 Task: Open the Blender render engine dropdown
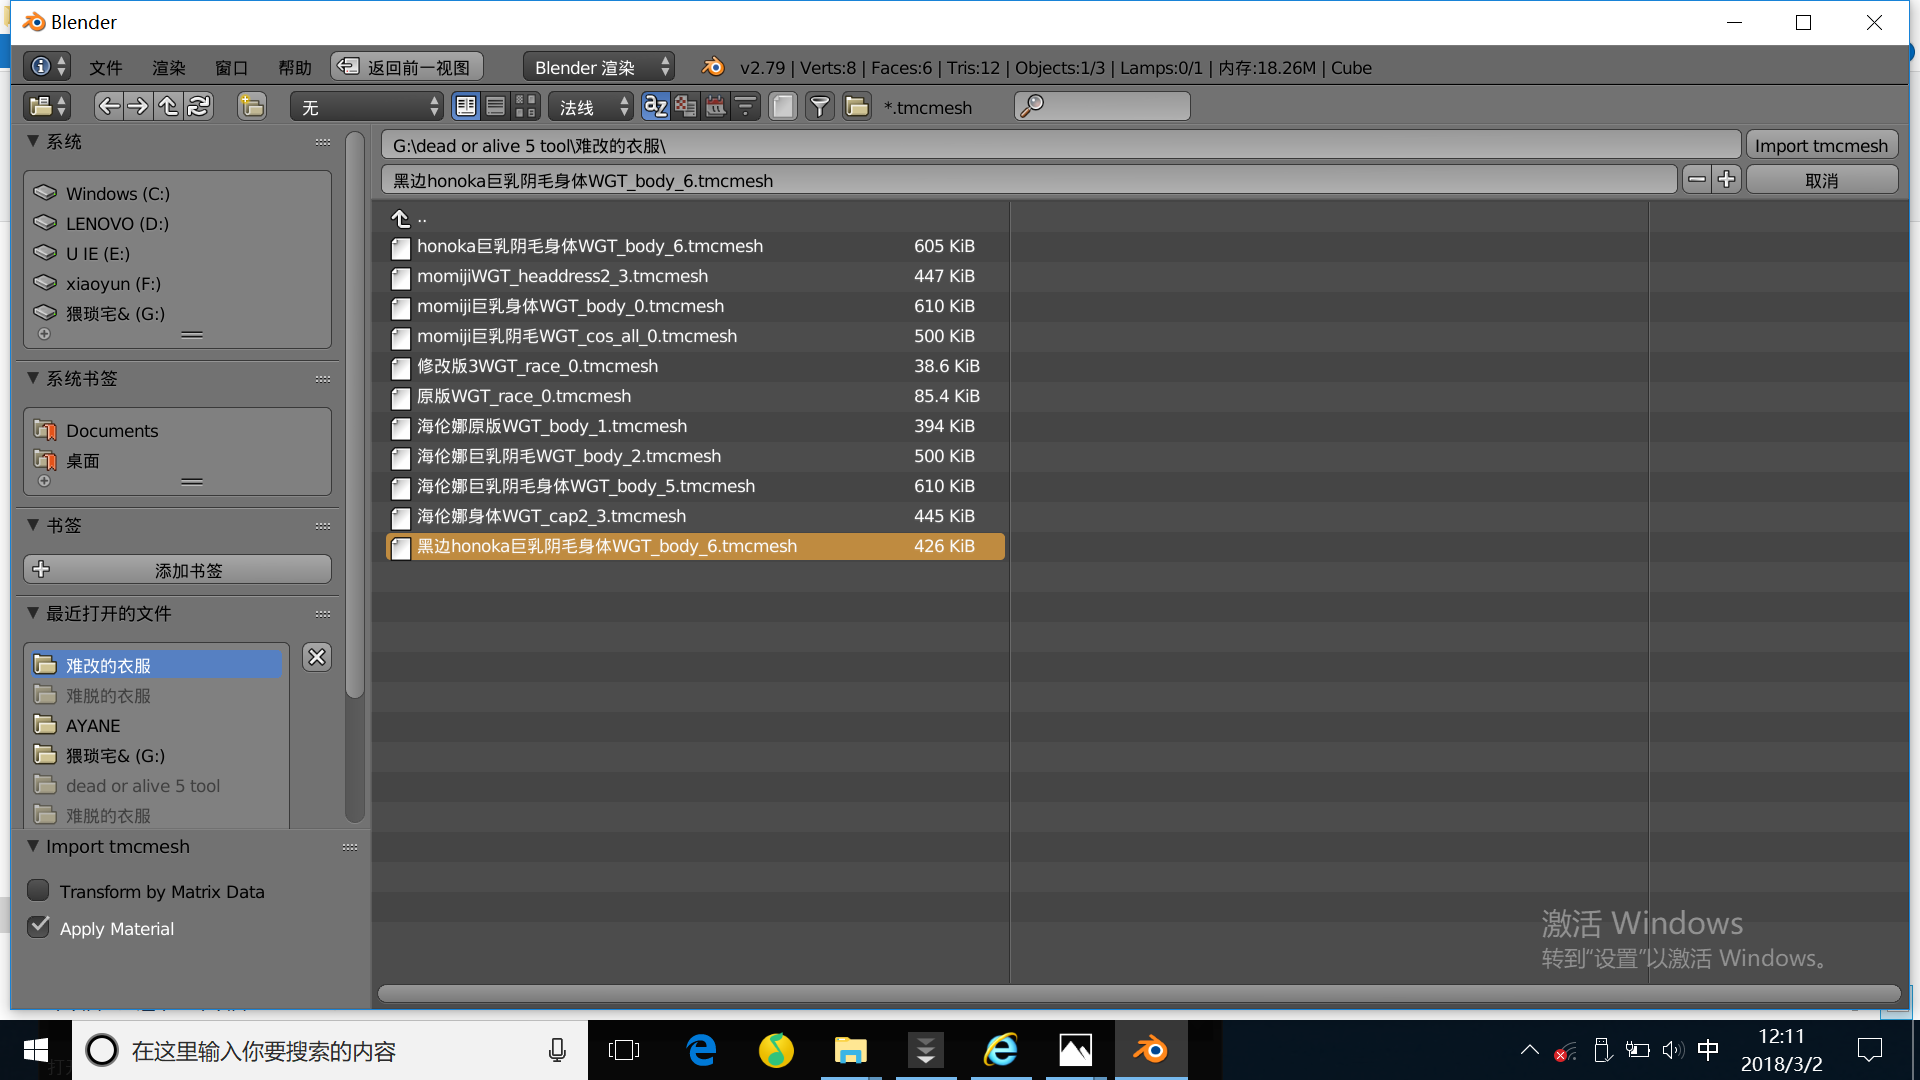[x=599, y=67]
